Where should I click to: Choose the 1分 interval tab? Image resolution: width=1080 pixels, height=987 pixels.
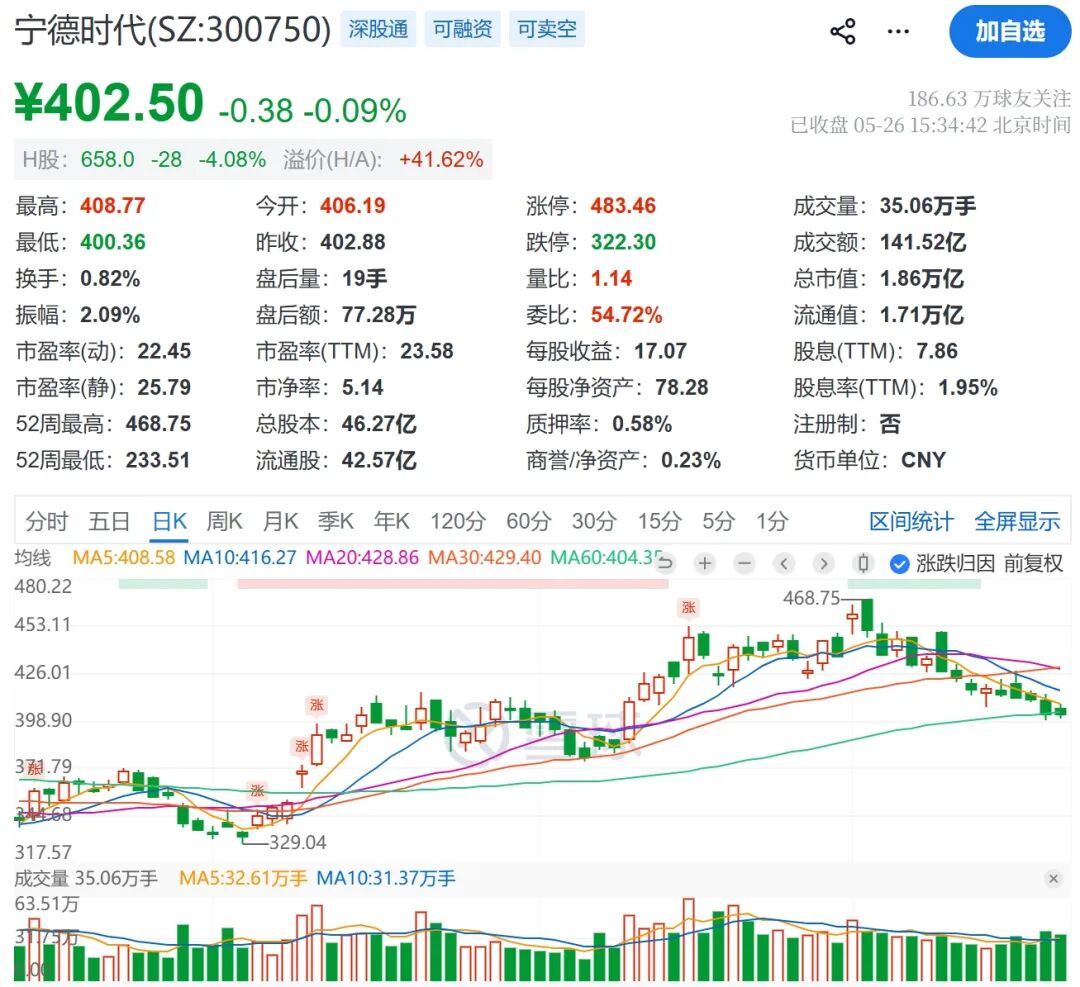tap(772, 521)
